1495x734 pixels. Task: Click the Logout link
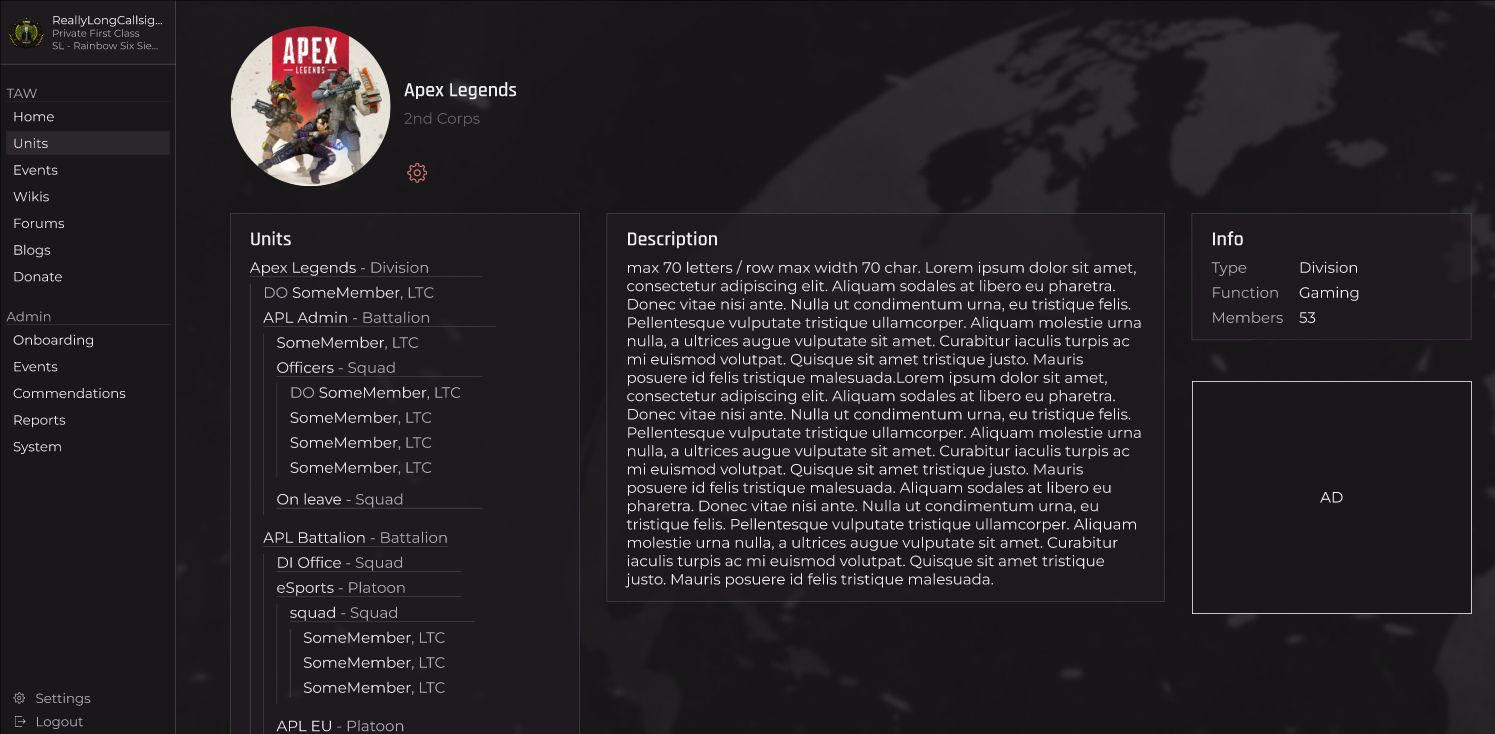click(59, 721)
